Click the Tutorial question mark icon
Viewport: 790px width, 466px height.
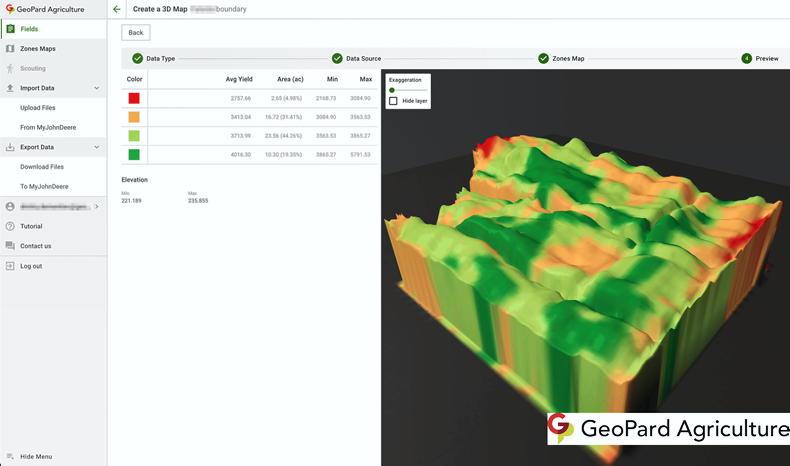[10, 226]
